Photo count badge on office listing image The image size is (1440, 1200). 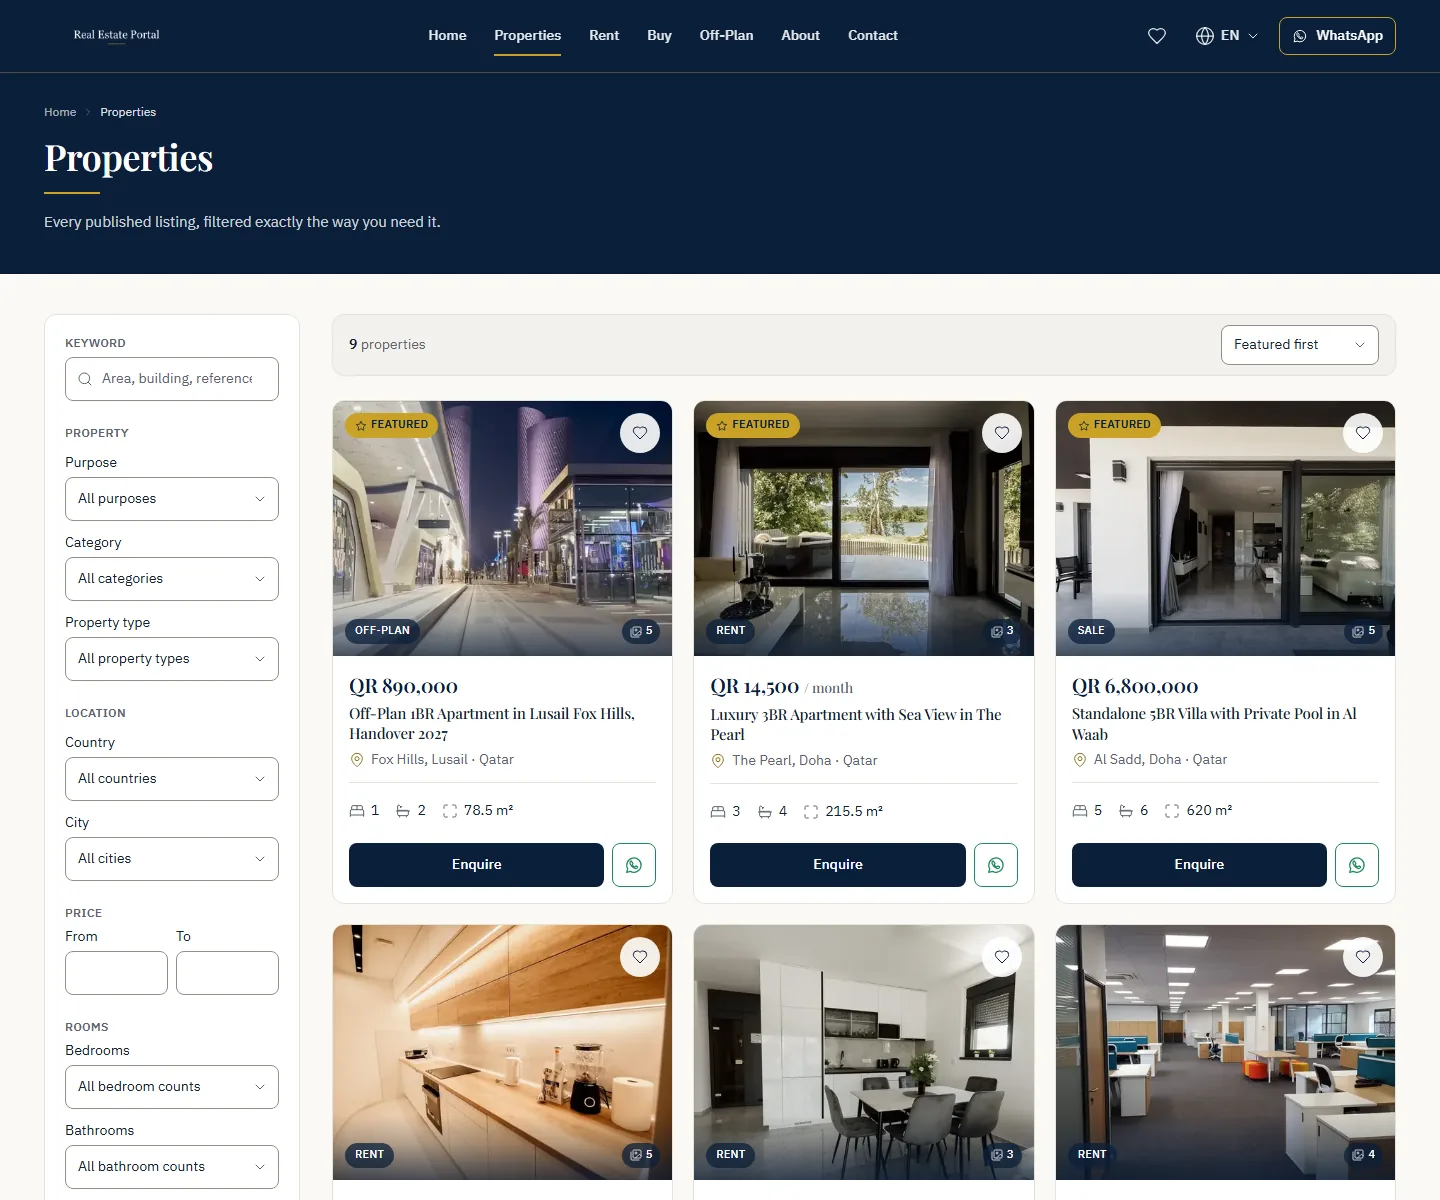(1364, 1155)
